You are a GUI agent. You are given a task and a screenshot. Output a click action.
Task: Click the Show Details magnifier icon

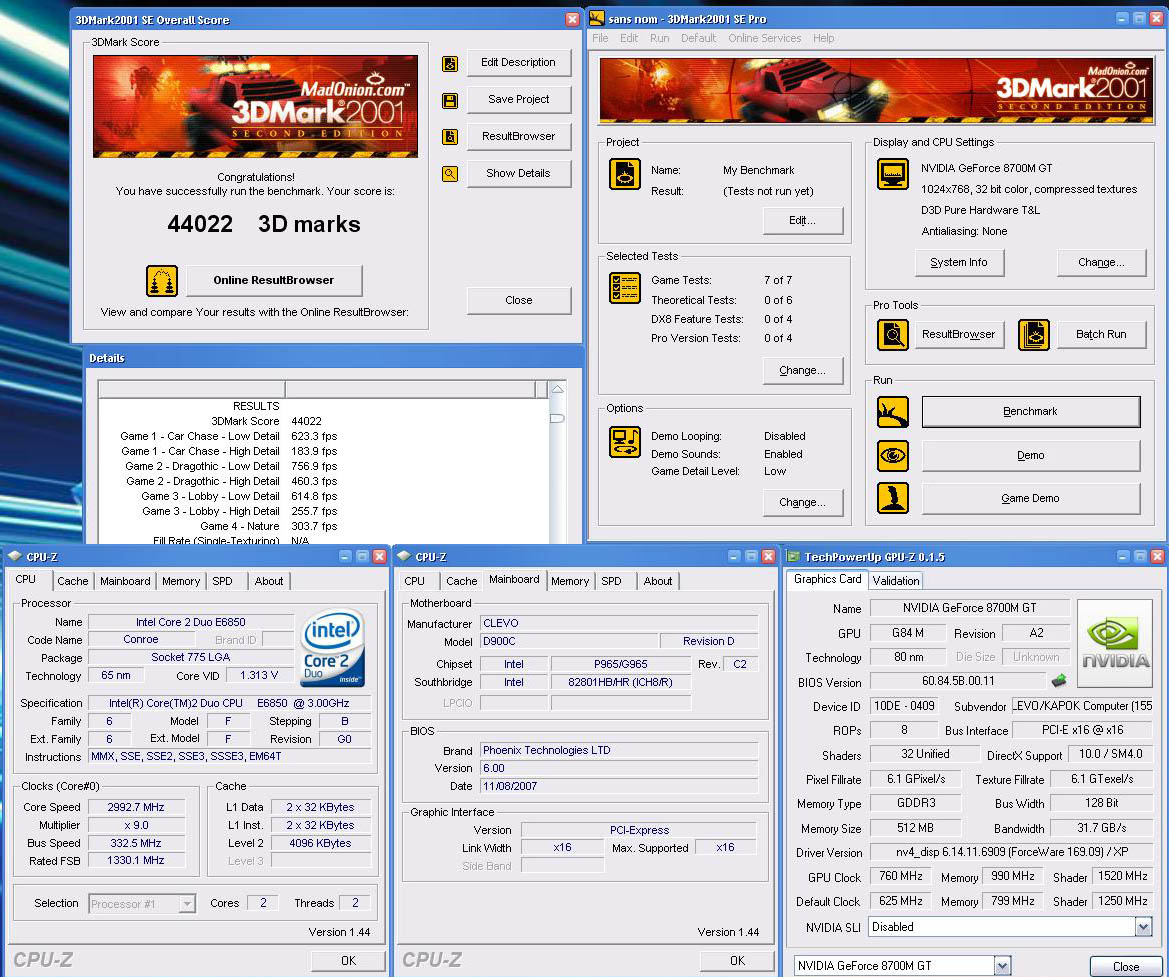(450, 174)
